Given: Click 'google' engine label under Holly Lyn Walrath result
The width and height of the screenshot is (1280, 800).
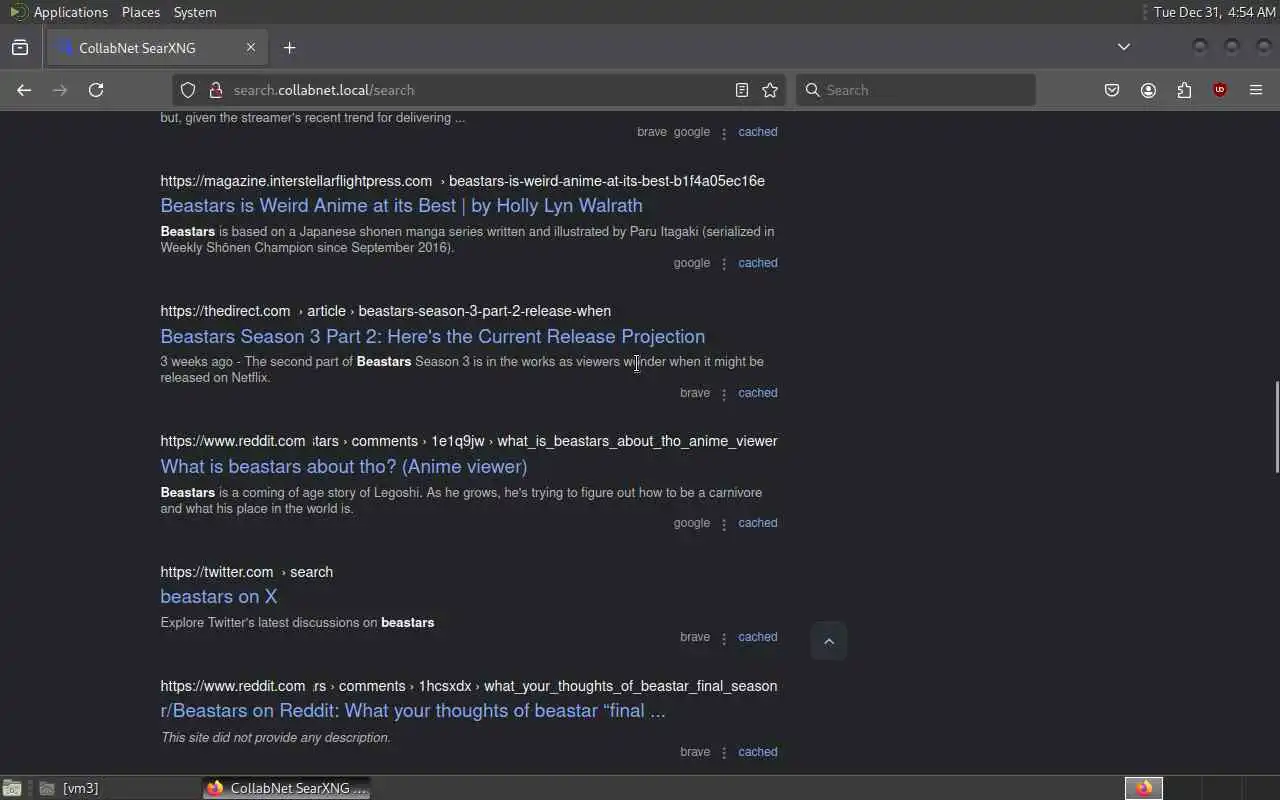Looking at the screenshot, I should click(691, 263).
